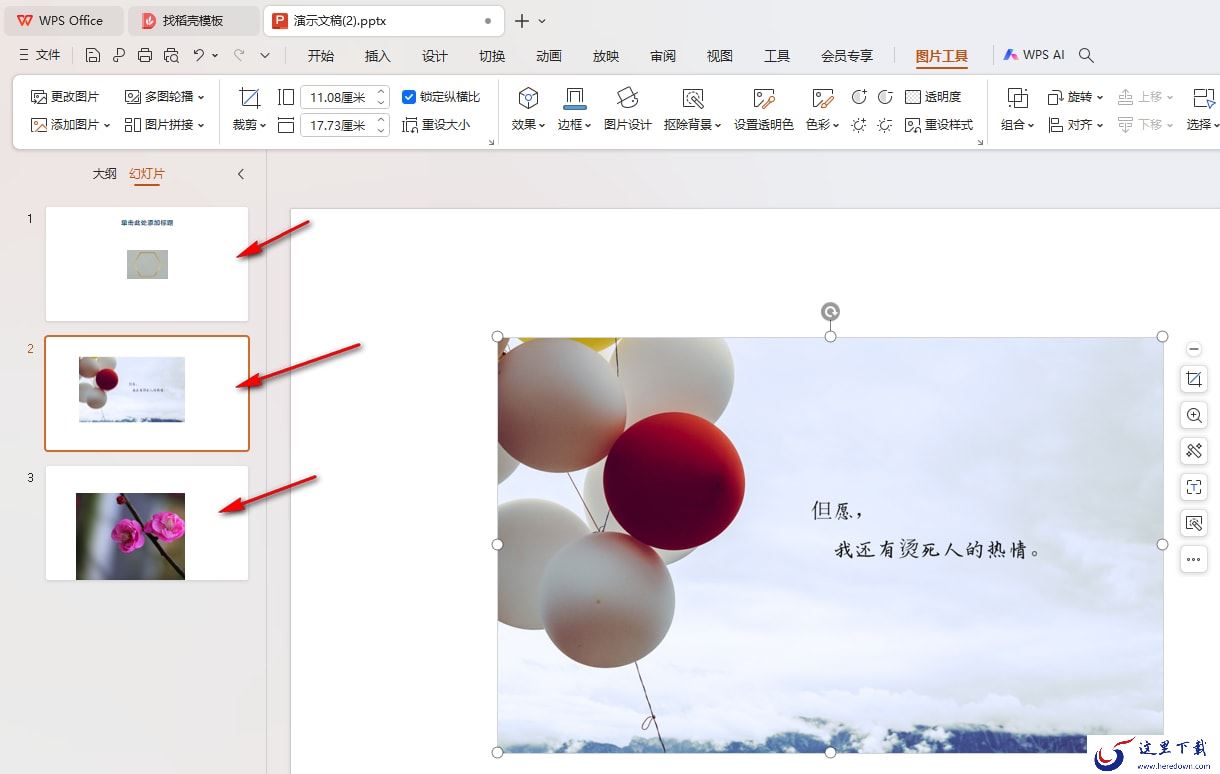This screenshot has width=1220, height=774.
Task: Select slide 2 thumbnail with balloons
Action: click(147, 393)
